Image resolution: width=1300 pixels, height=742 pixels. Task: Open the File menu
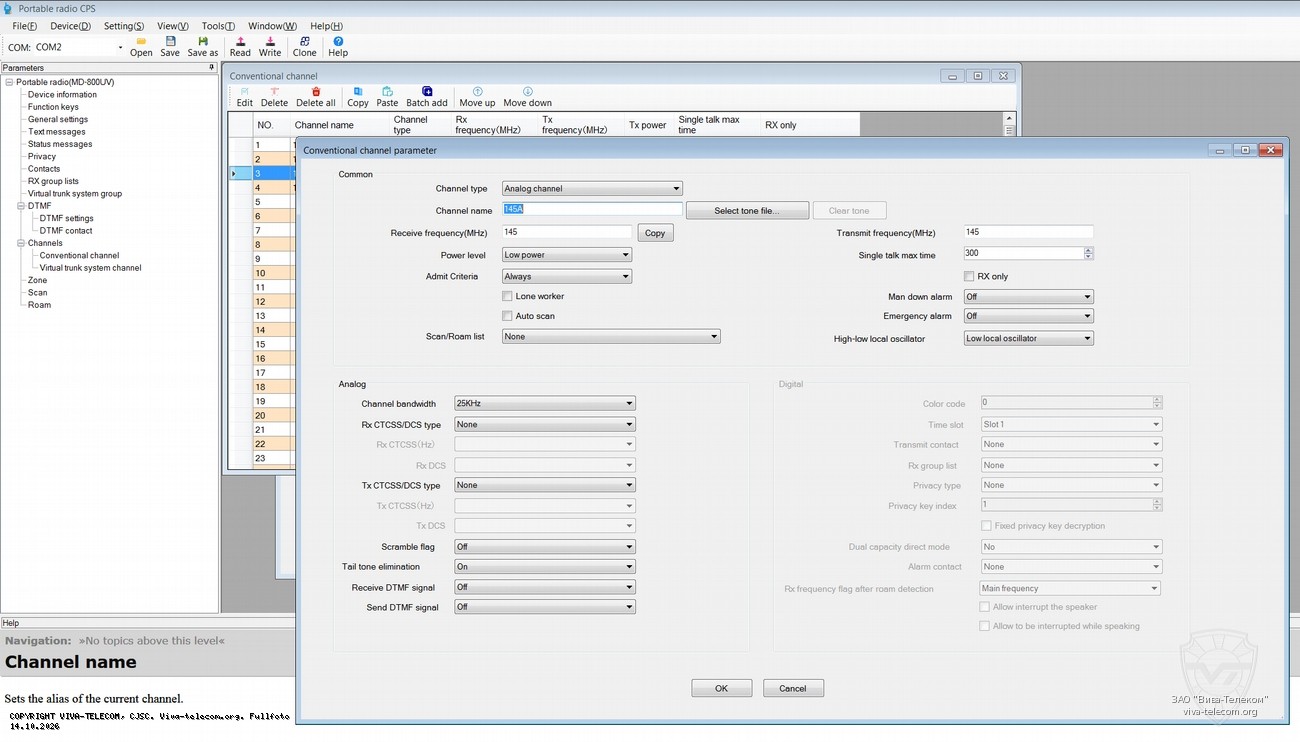(x=25, y=26)
